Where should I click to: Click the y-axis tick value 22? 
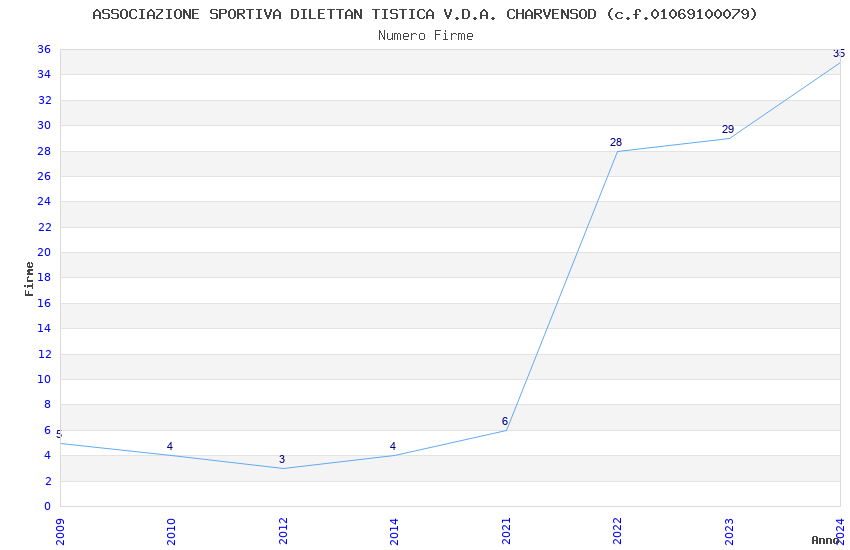[x=44, y=227]
